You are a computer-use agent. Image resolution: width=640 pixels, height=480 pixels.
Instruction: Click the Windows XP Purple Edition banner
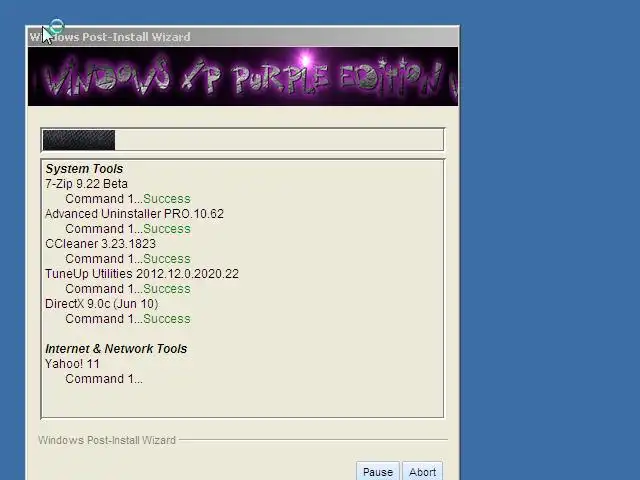click(243, 77)
